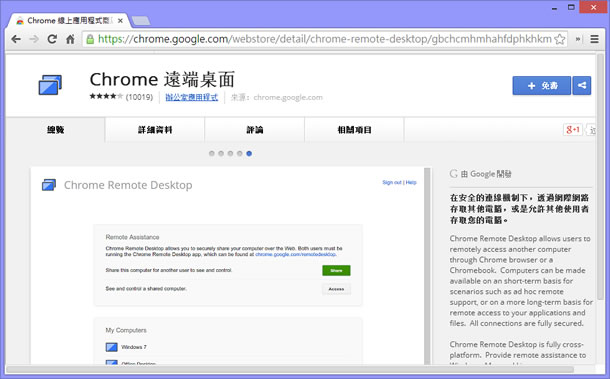610x379 pixels.
Task: Click the preview image vertical scrollbar
Action: (x=427, y=266)
